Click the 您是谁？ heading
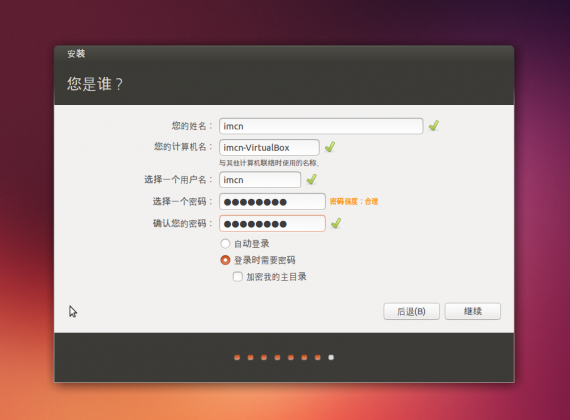Viewport: 570px width, 420px height. 95,84
